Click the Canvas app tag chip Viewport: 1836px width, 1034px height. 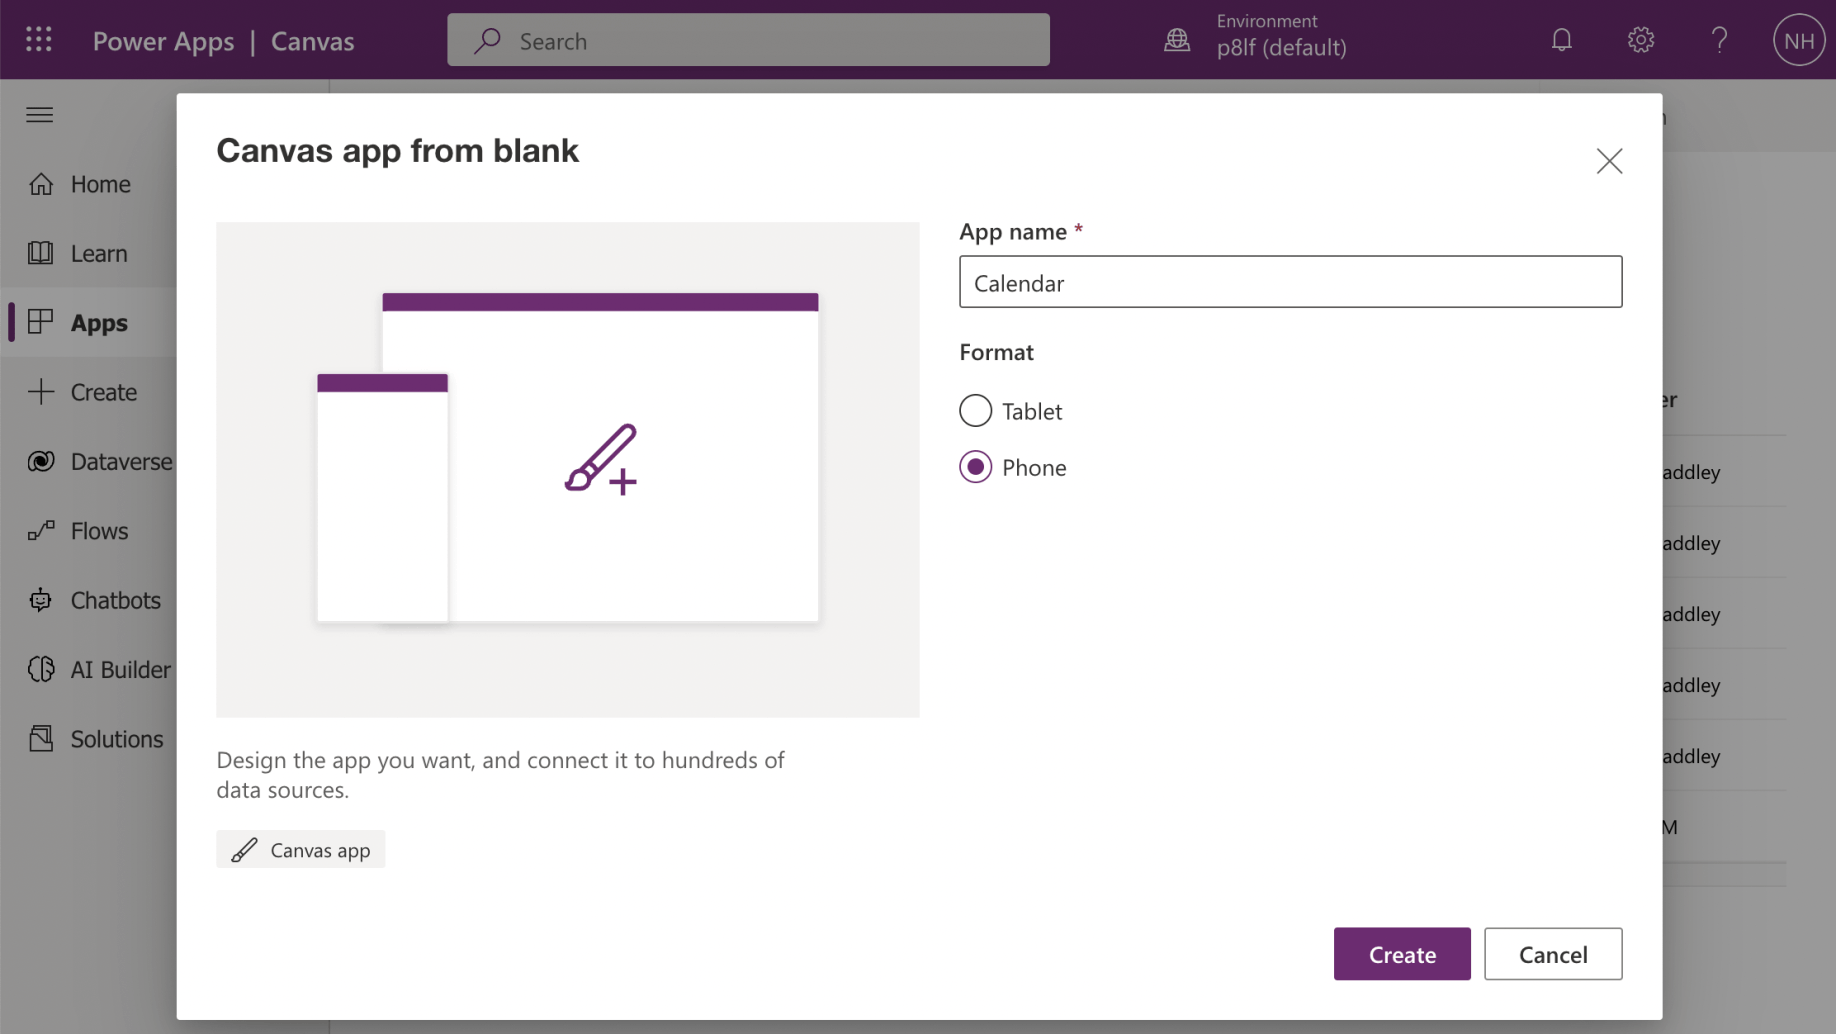(301, 850)
